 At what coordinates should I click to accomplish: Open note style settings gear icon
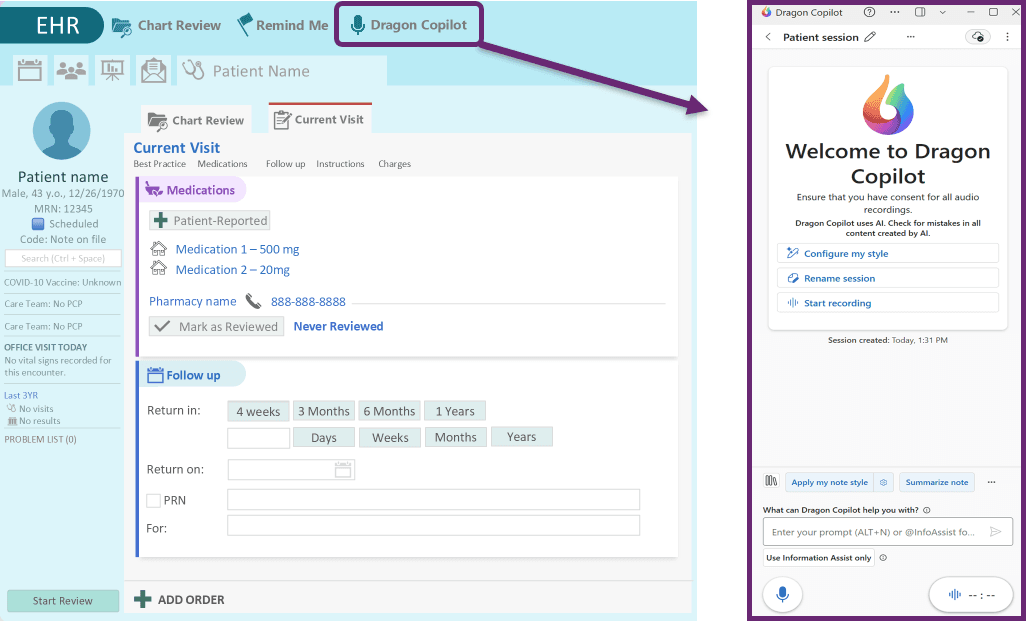point(883,482)
